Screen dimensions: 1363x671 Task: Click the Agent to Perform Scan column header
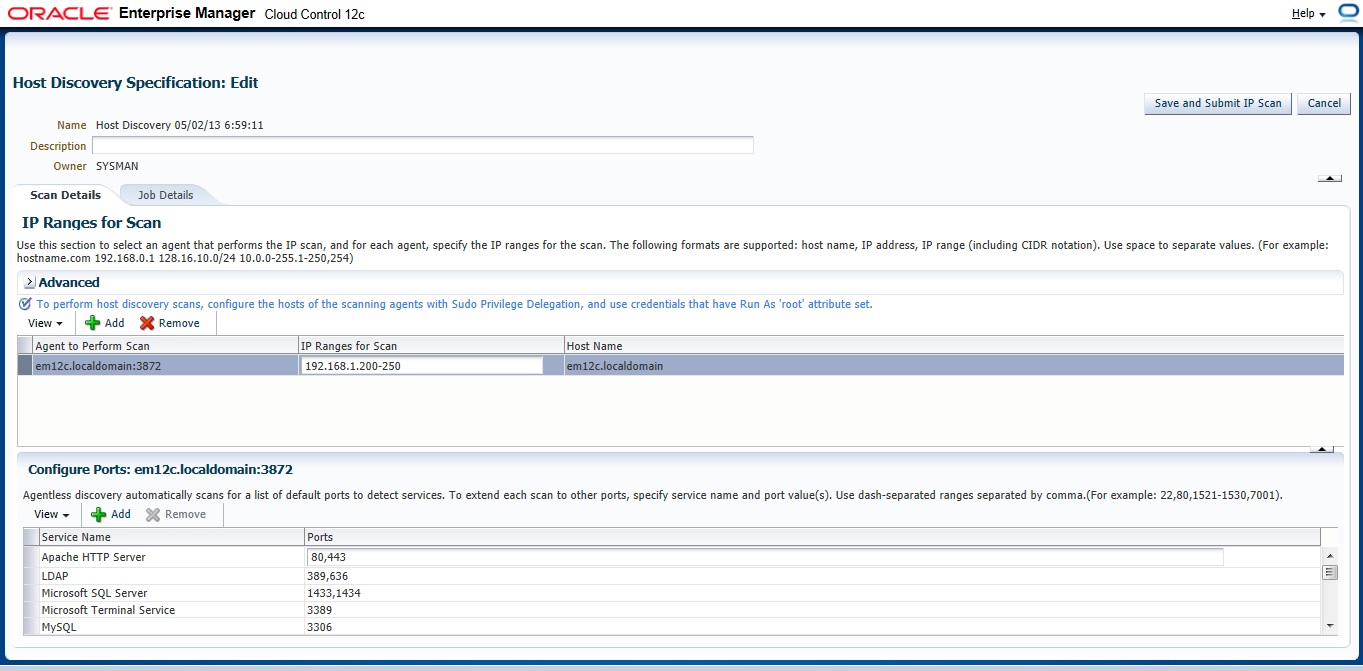165,346
